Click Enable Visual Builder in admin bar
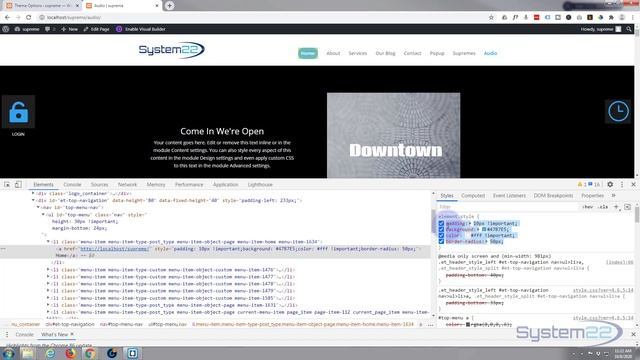The height and width of the screenshot is (360, 640). pyautogui.click(x=141, y=29)
